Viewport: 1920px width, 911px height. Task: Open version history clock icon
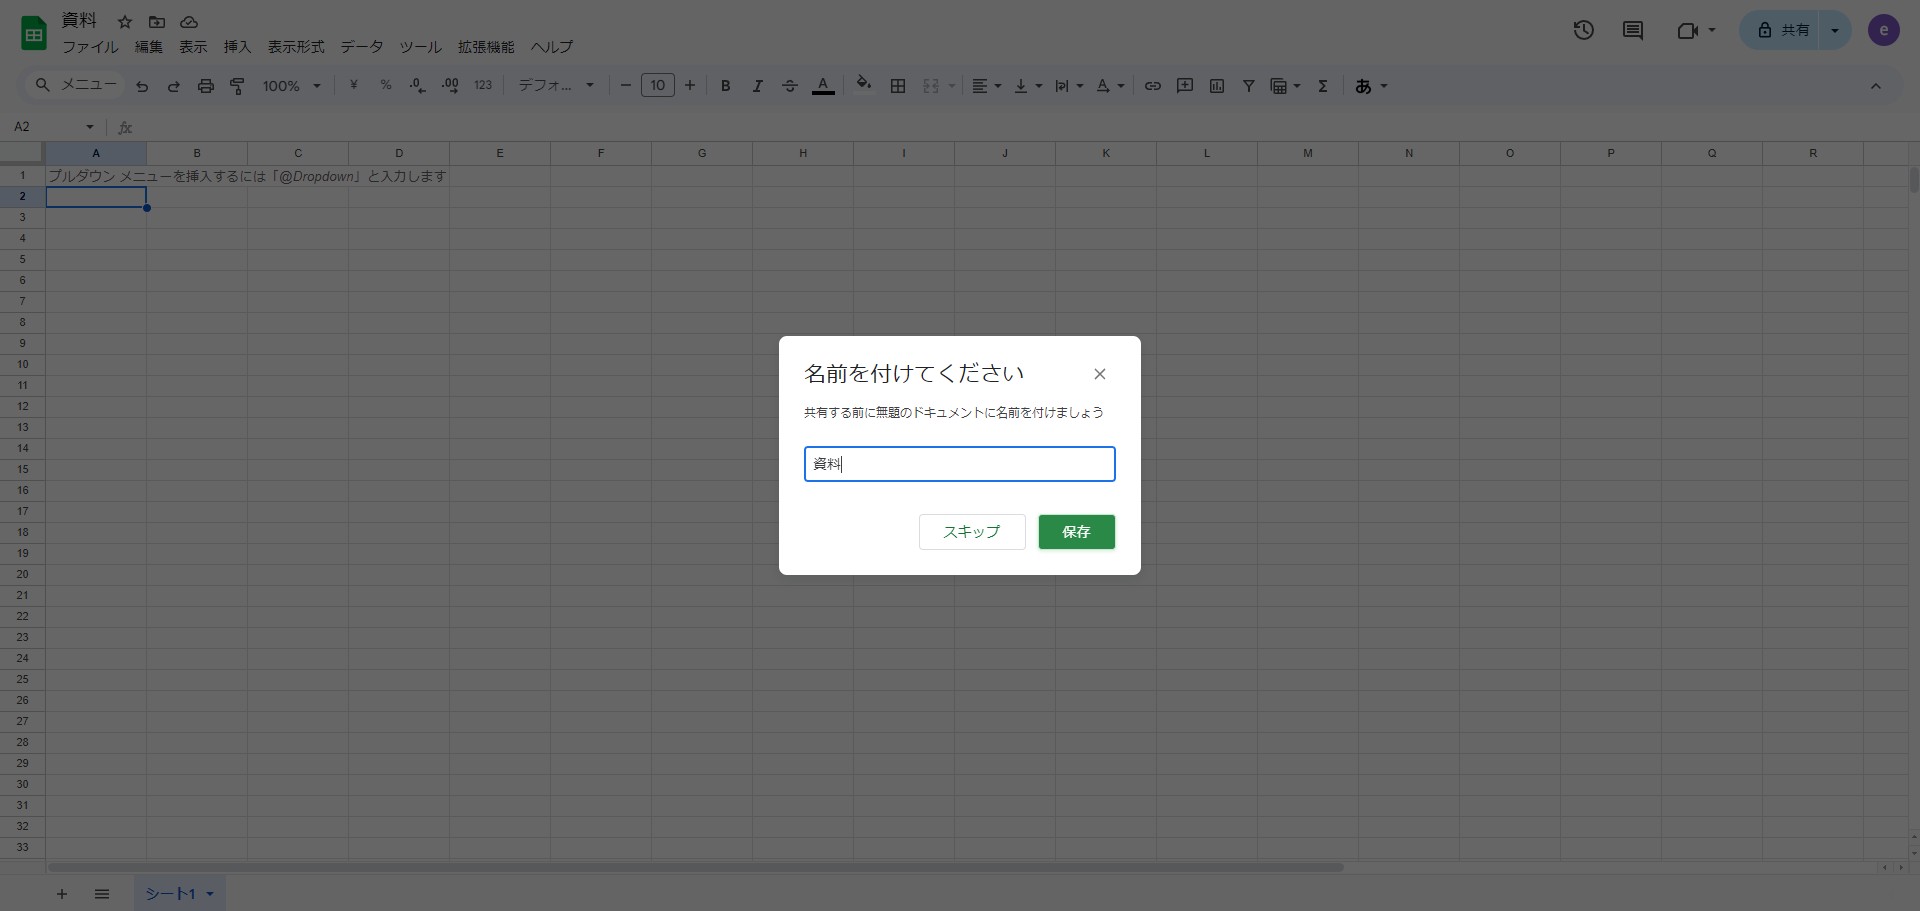tap(1583, 30)
